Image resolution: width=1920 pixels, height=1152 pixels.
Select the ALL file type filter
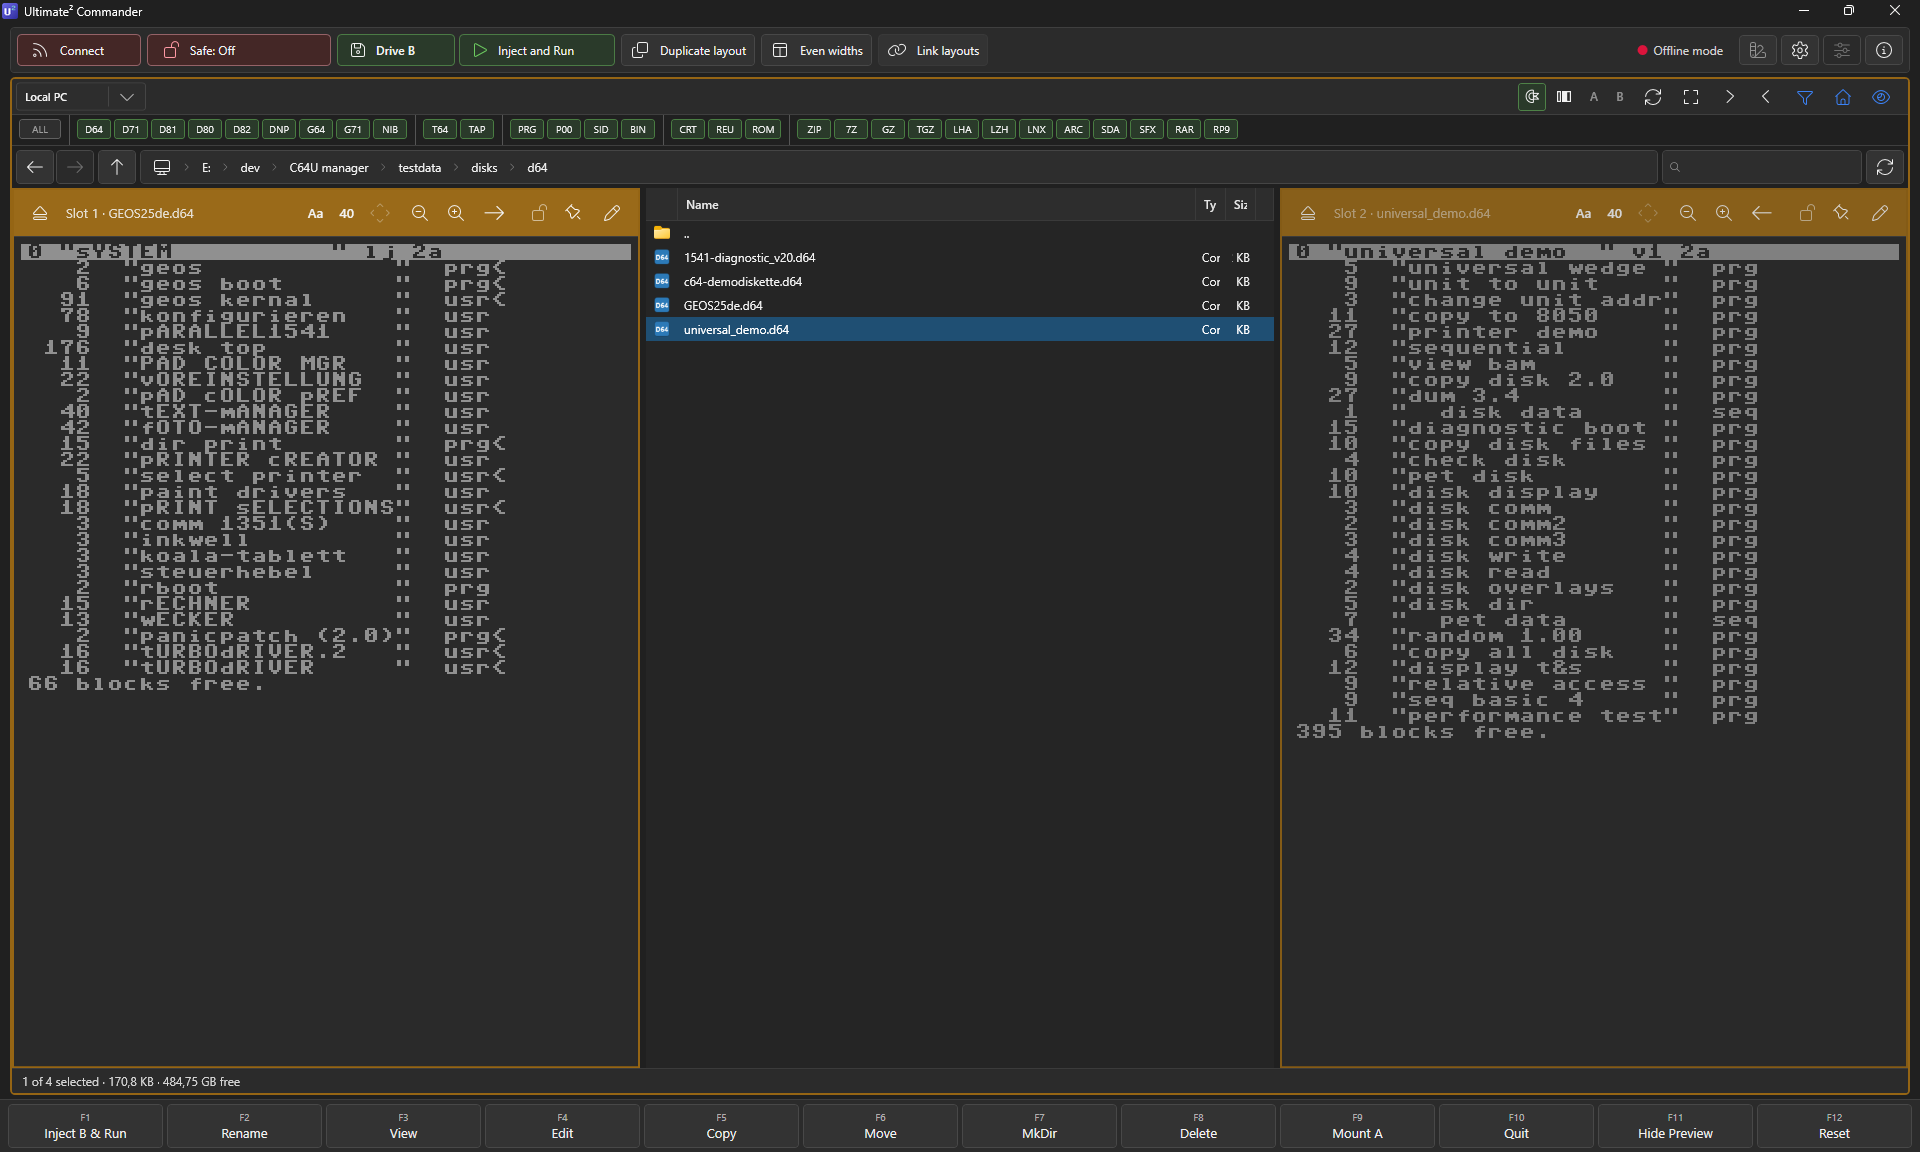point(40,129)
